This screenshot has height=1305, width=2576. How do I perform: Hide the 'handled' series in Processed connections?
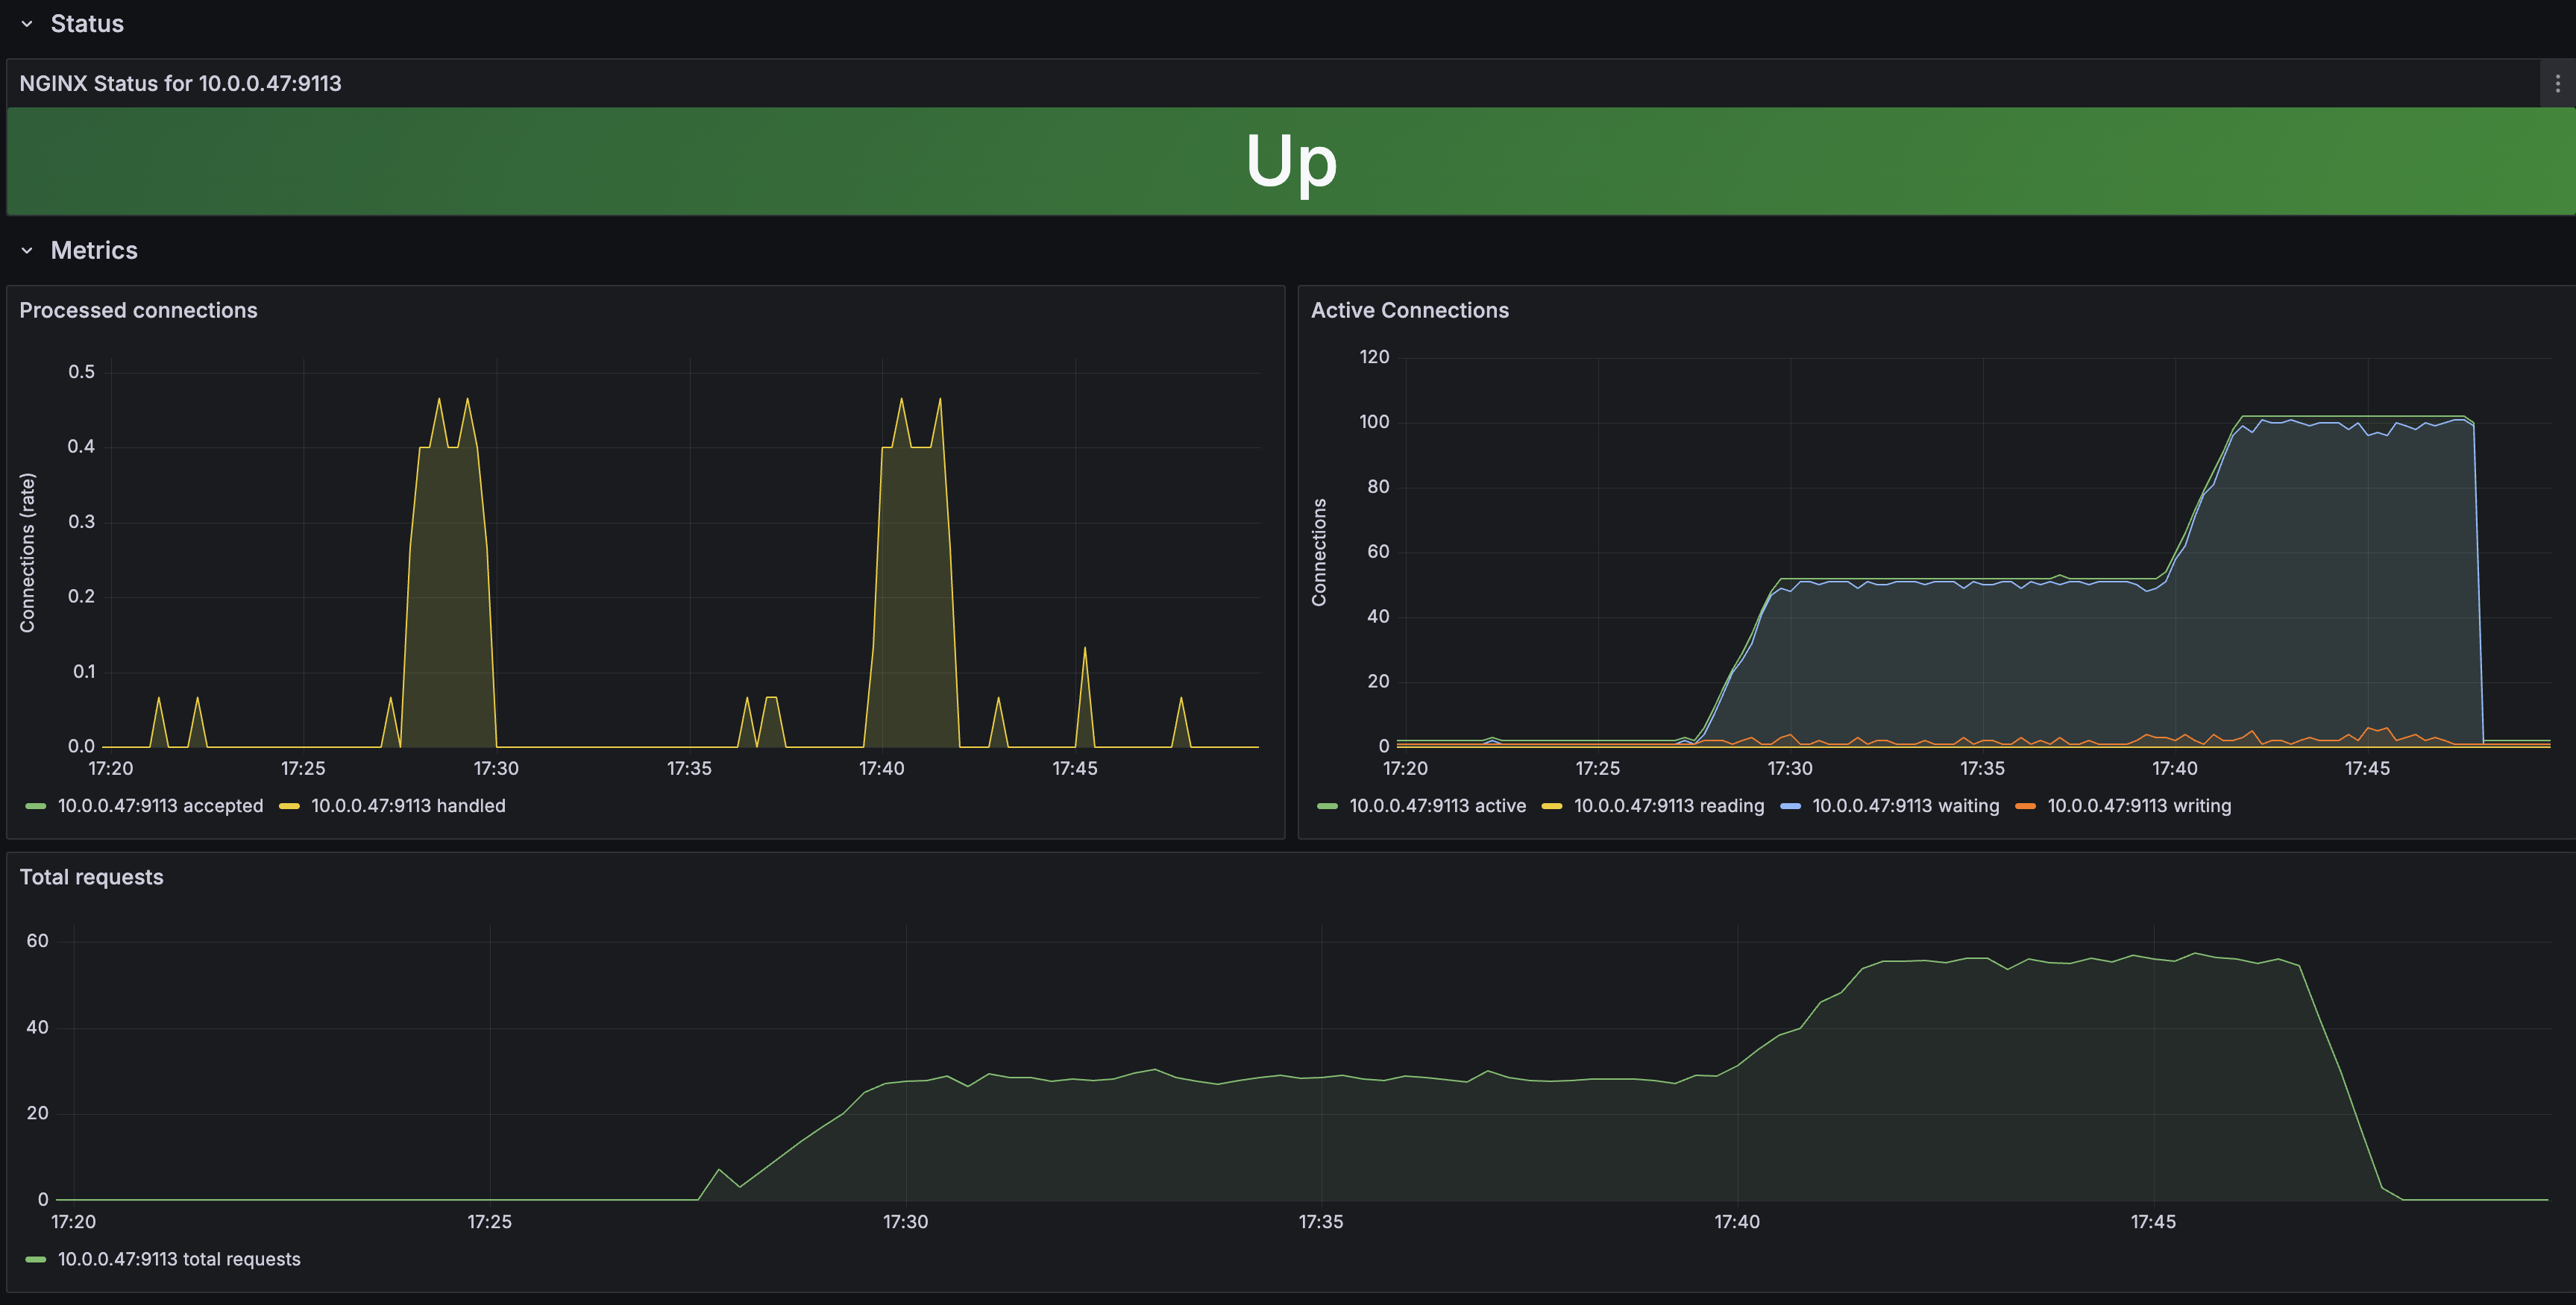[409, 805]
